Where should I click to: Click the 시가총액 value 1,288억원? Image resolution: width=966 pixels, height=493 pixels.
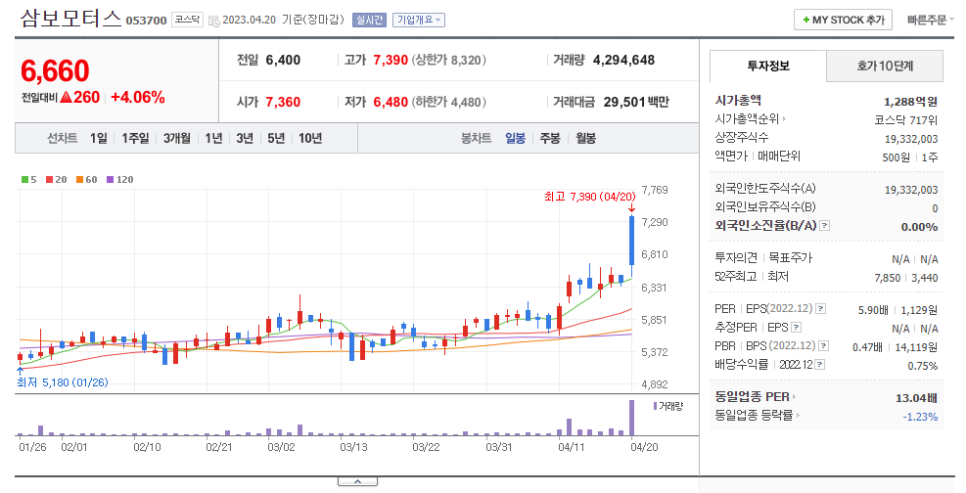[x=911, y=101]
